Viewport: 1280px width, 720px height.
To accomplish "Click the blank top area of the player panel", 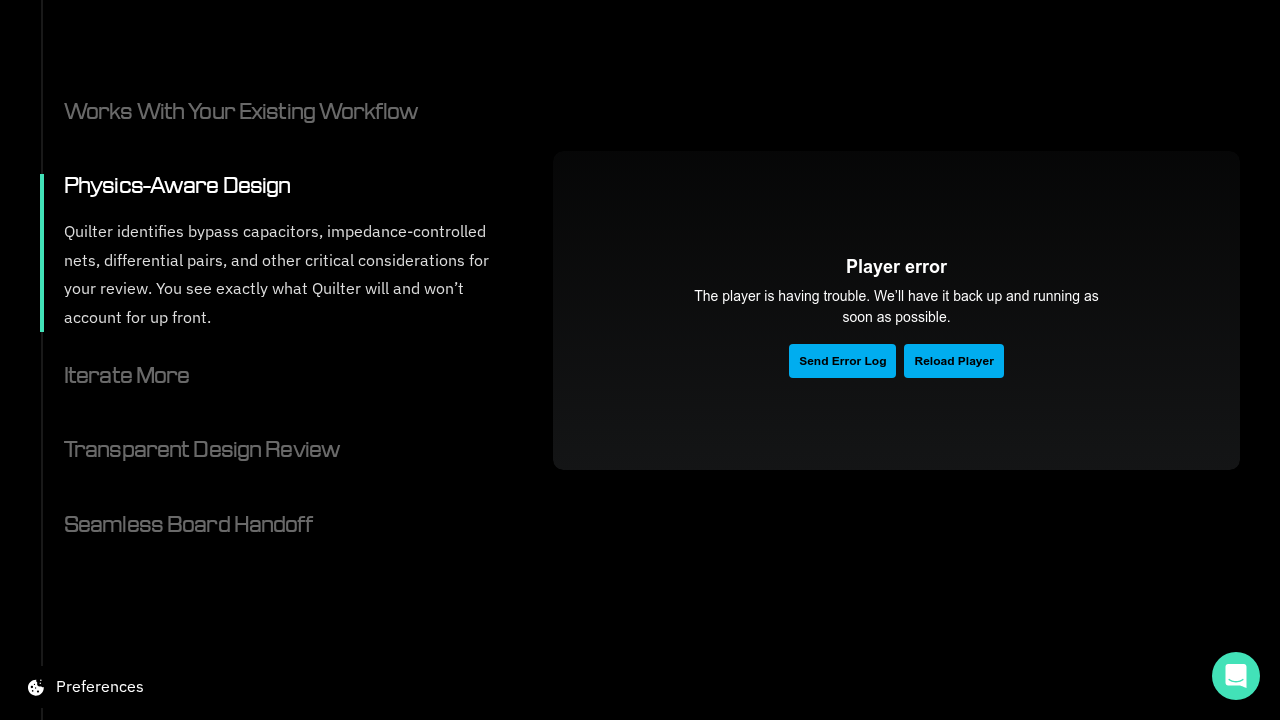I will 896,195.
